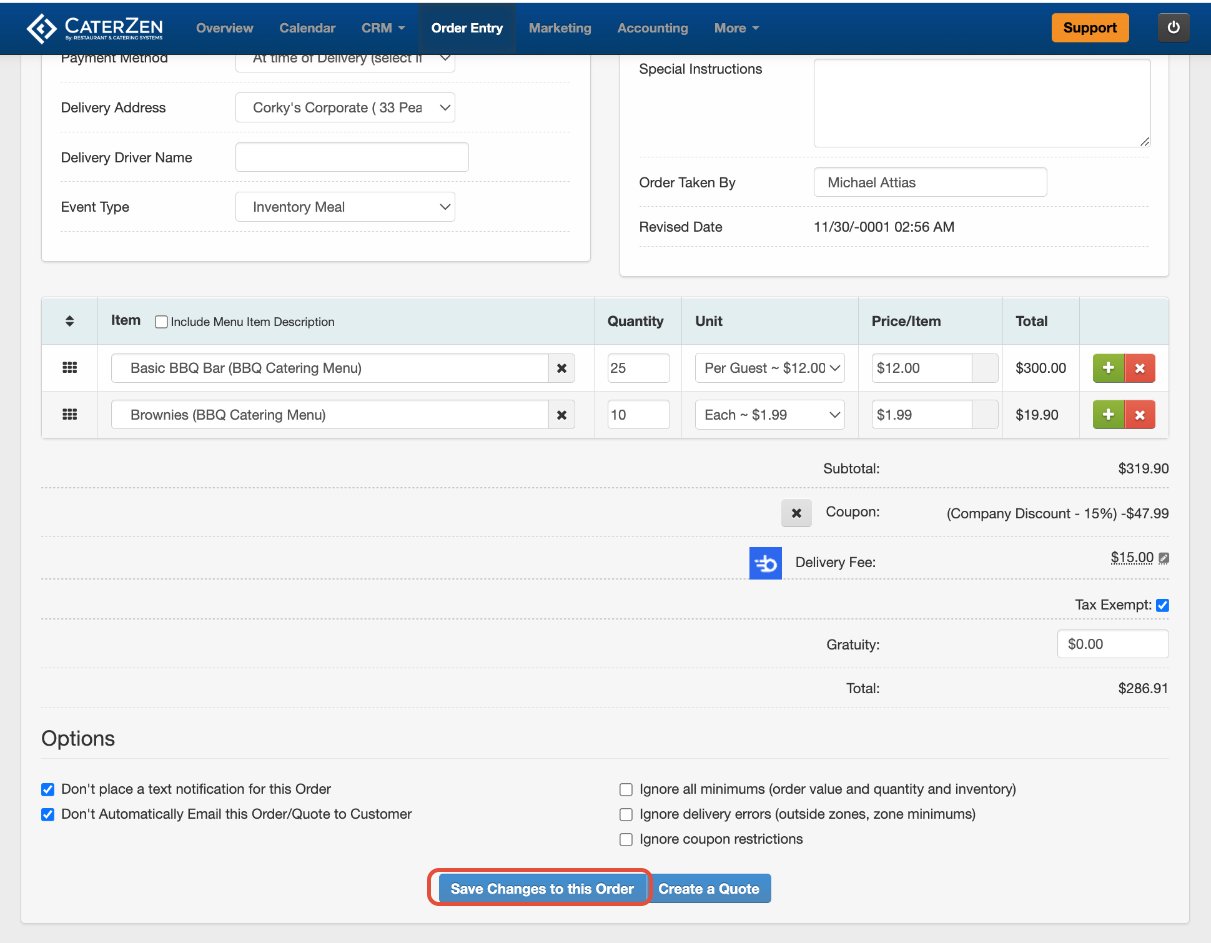Uncheck Don't place a text notification
This screenshot has width=1211, height=943.
tap(48, 789)
